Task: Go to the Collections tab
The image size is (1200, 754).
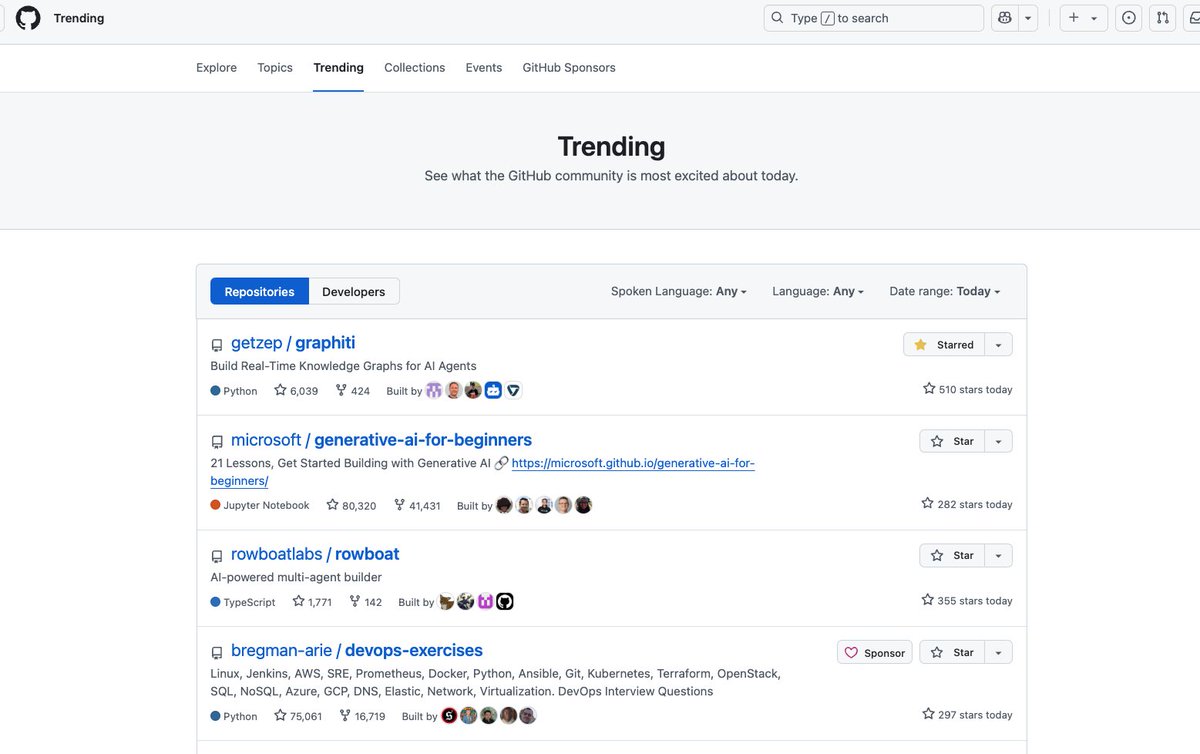Action: click(x=414, y=68)
